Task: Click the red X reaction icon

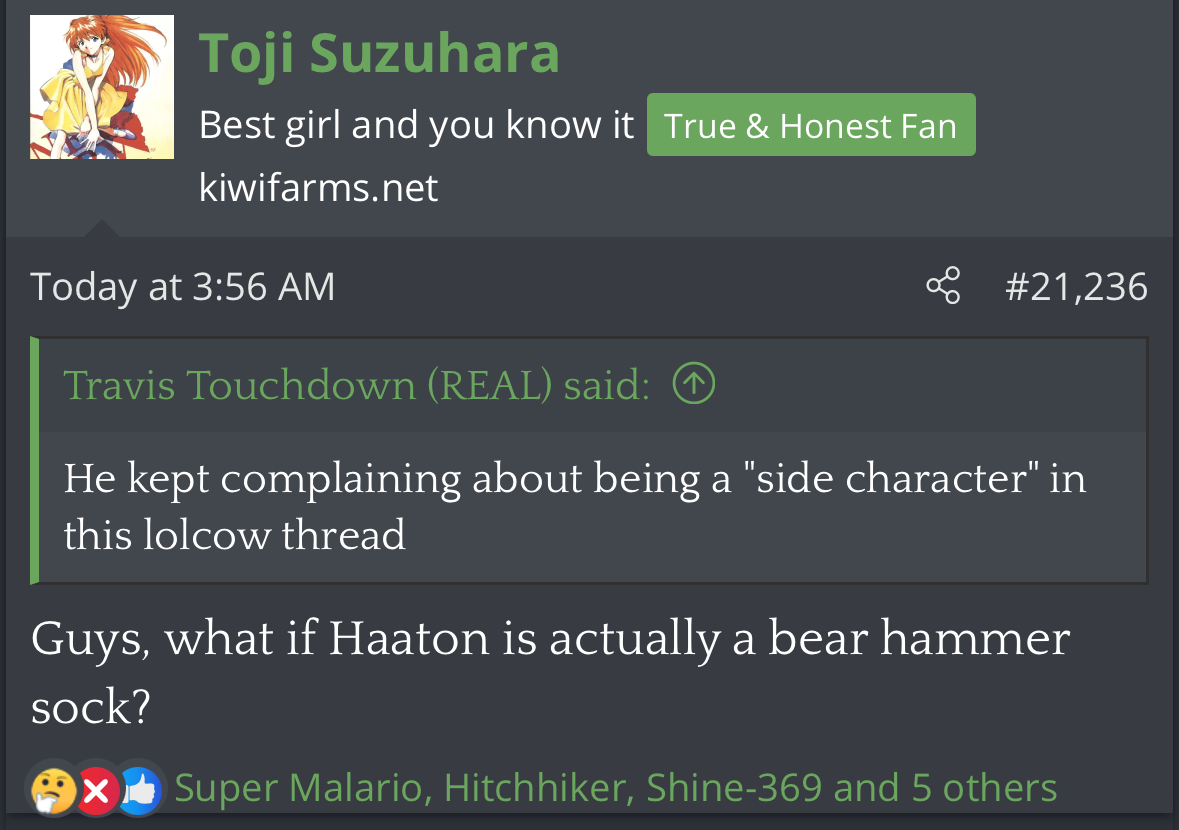Action: tap(97, 791)
